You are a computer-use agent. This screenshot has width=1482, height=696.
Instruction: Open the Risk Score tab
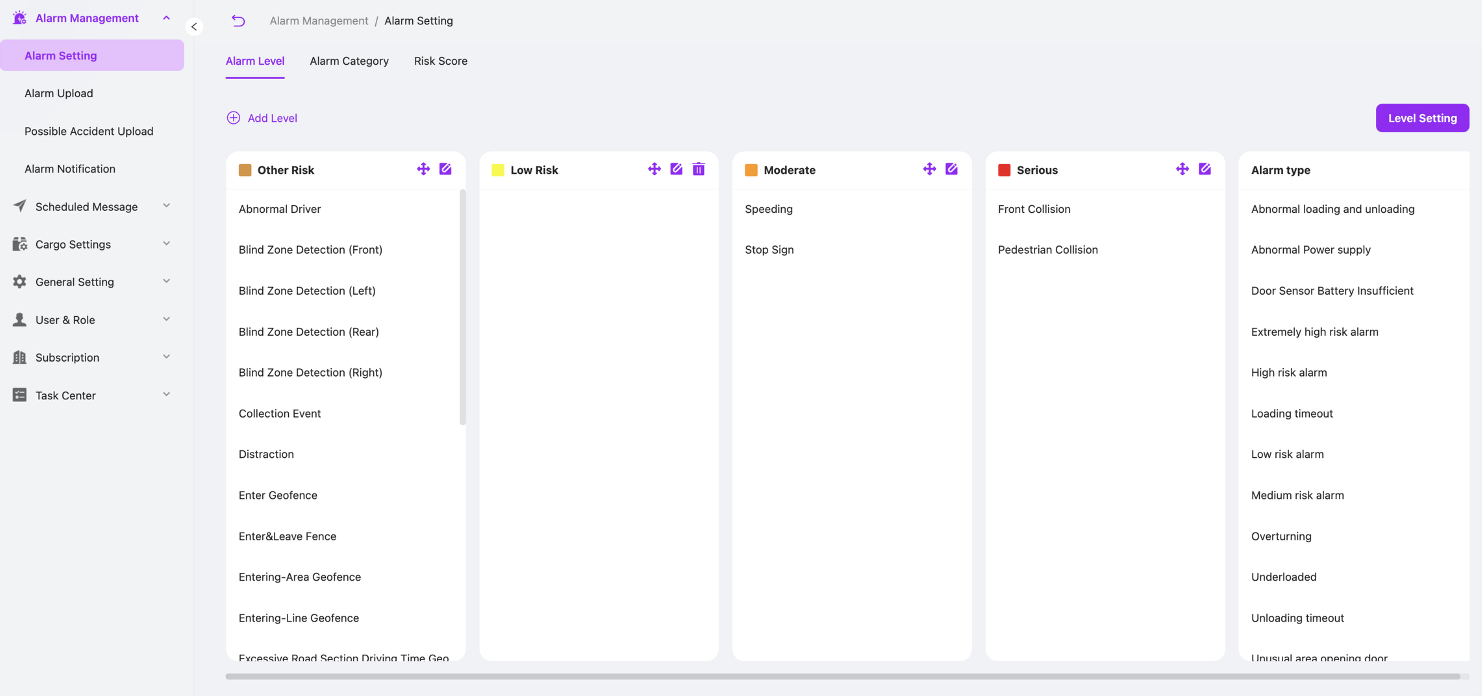(x=440, y=61)
